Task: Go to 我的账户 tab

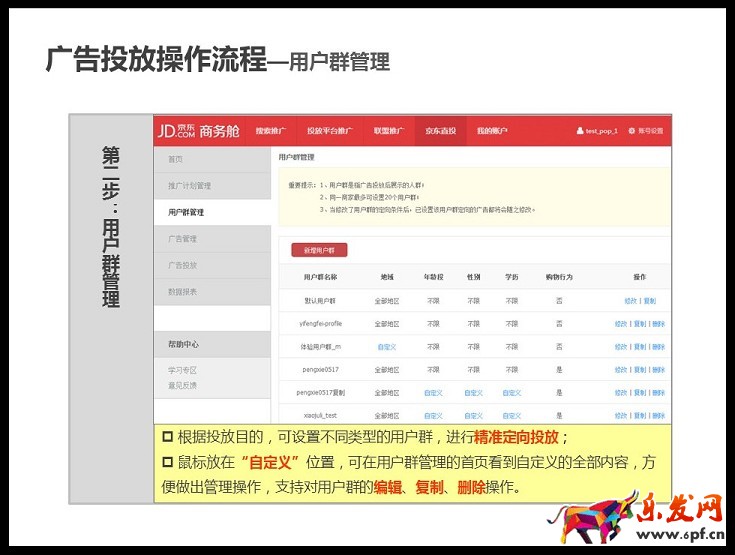Action: click(x=492, y=131)
